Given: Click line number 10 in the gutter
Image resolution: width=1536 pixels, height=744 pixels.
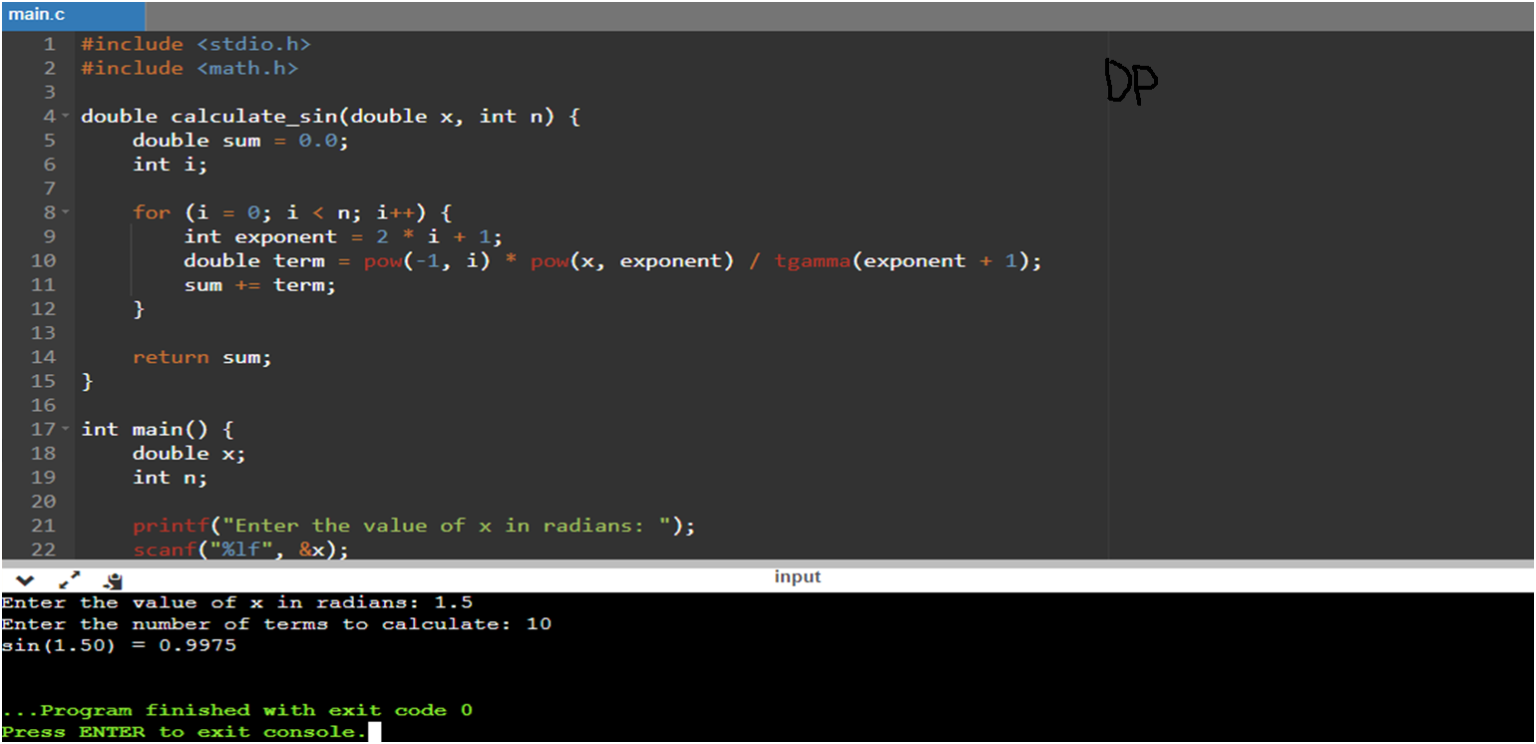Looking at the screenshot, I should point(45,260).
